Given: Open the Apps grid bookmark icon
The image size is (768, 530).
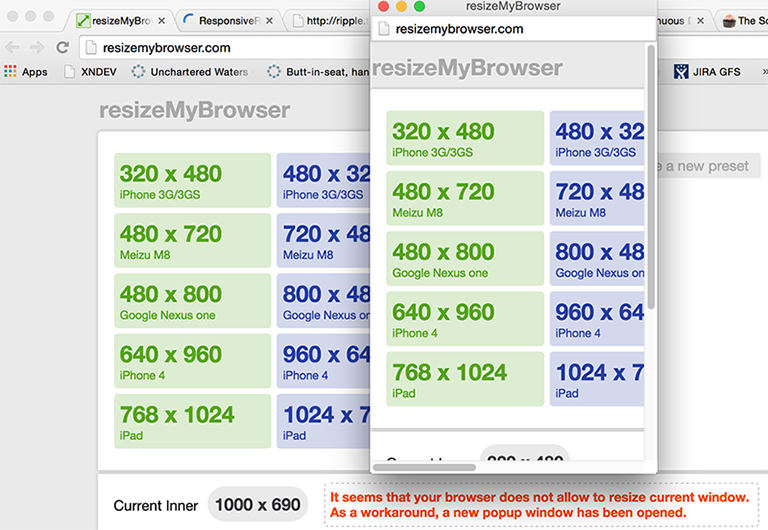Looking at the screenshot, I should click(x=10, y=72).
